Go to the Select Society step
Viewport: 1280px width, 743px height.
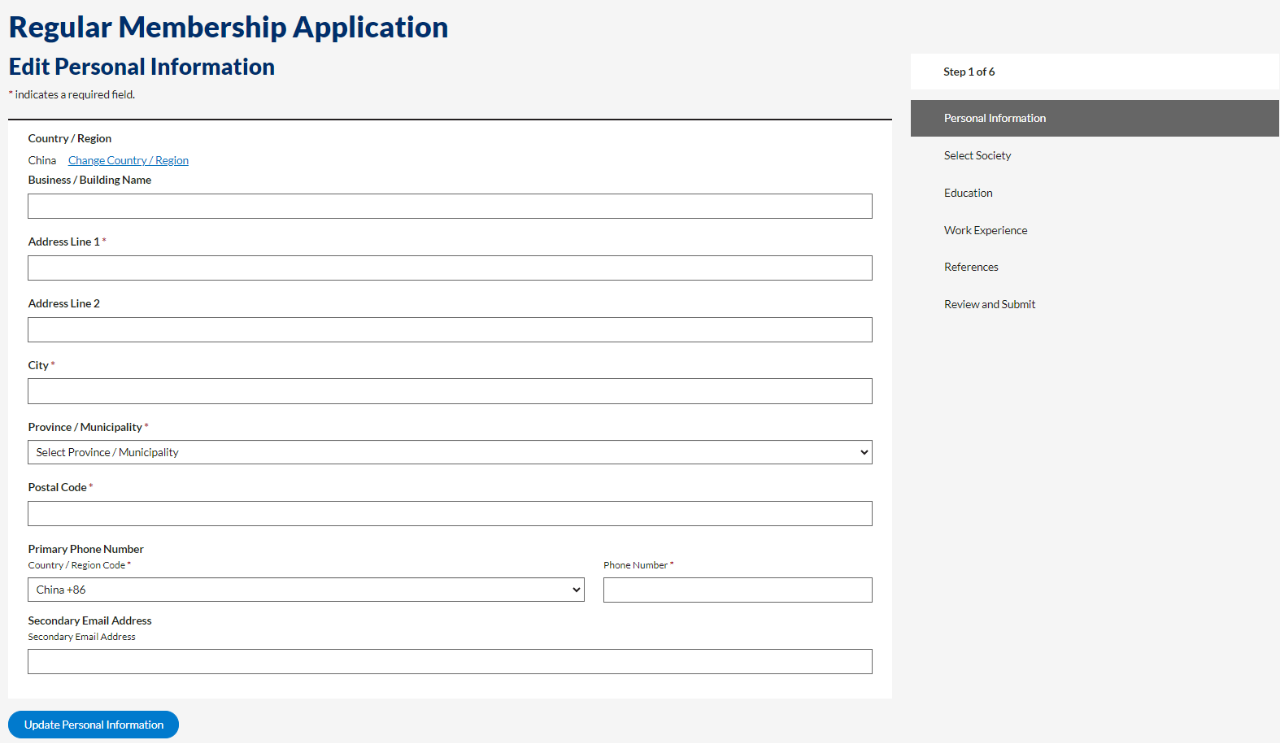tap(977, 156)
